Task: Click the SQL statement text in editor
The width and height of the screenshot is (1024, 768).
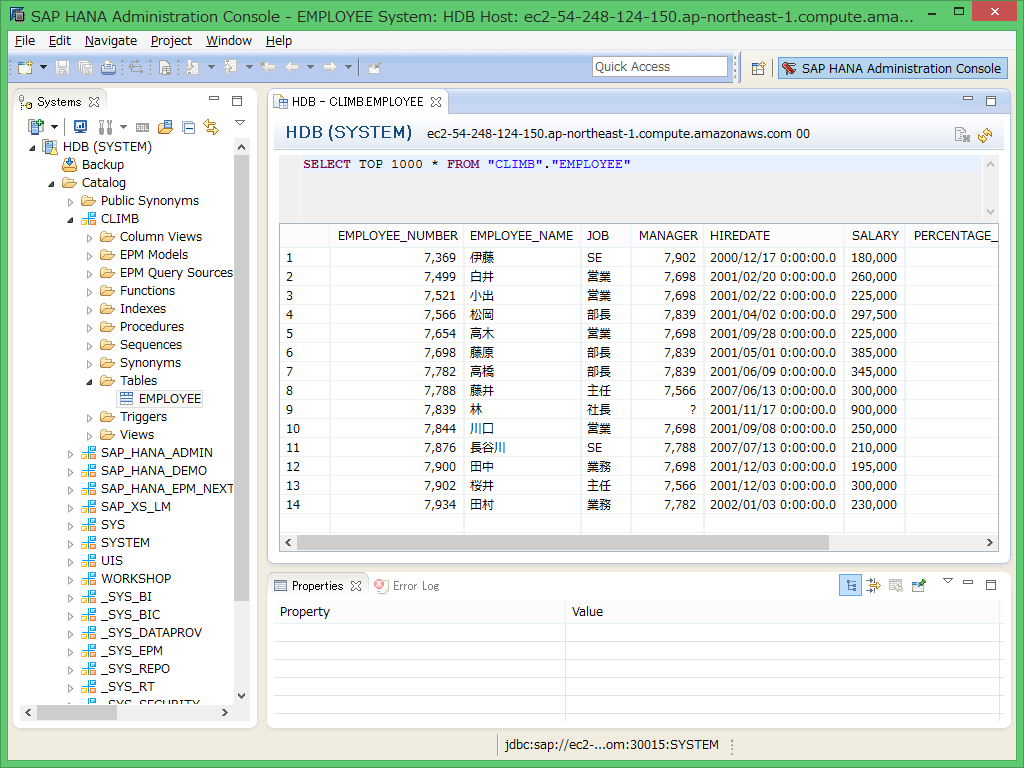Action: tap(466, 164)
